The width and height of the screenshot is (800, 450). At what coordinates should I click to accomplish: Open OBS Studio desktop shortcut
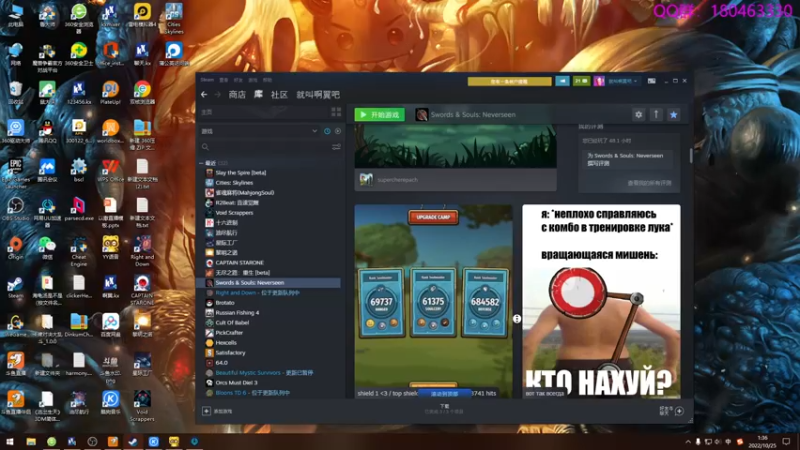15,209
